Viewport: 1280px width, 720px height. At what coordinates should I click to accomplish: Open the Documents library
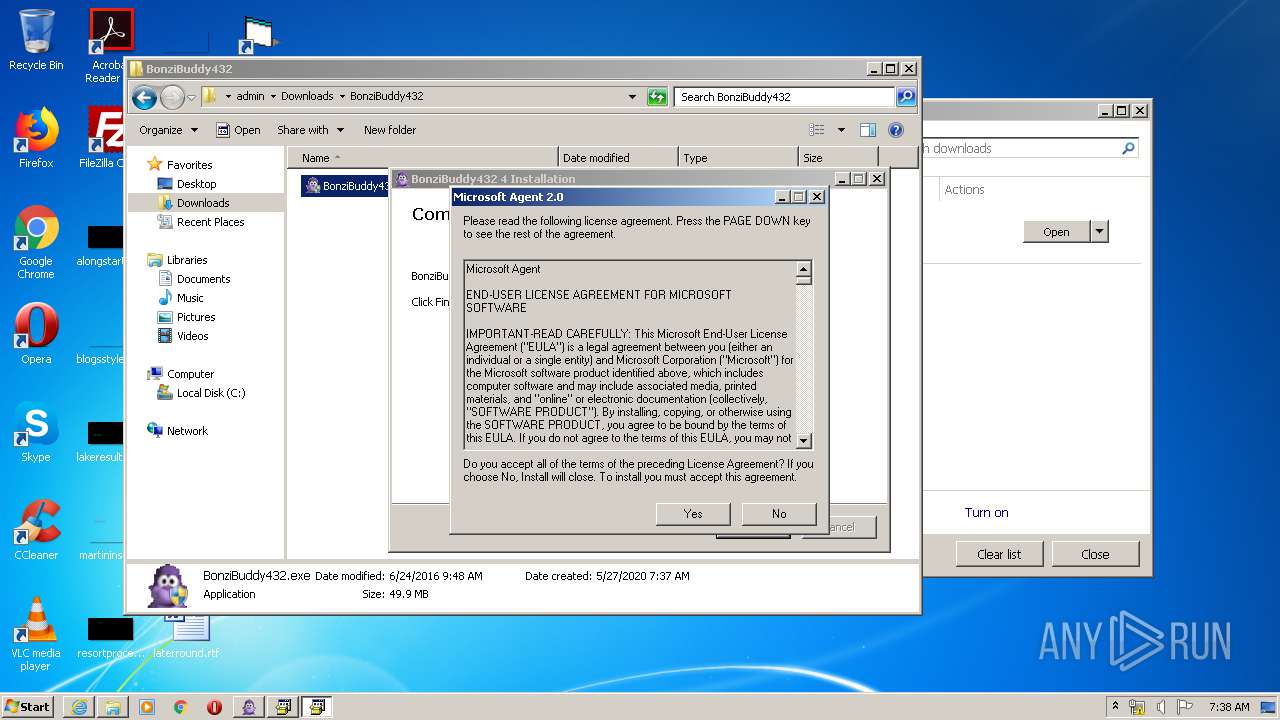click(195, 279)
